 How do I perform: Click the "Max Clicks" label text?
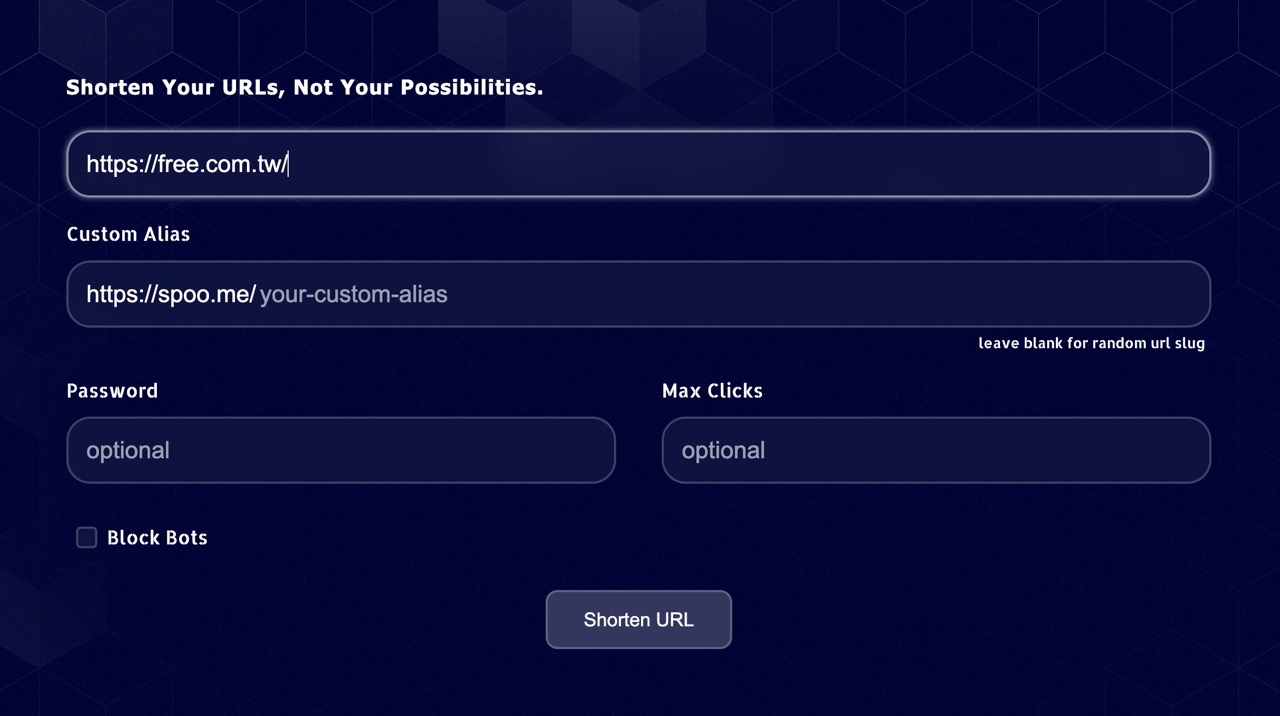712,391
